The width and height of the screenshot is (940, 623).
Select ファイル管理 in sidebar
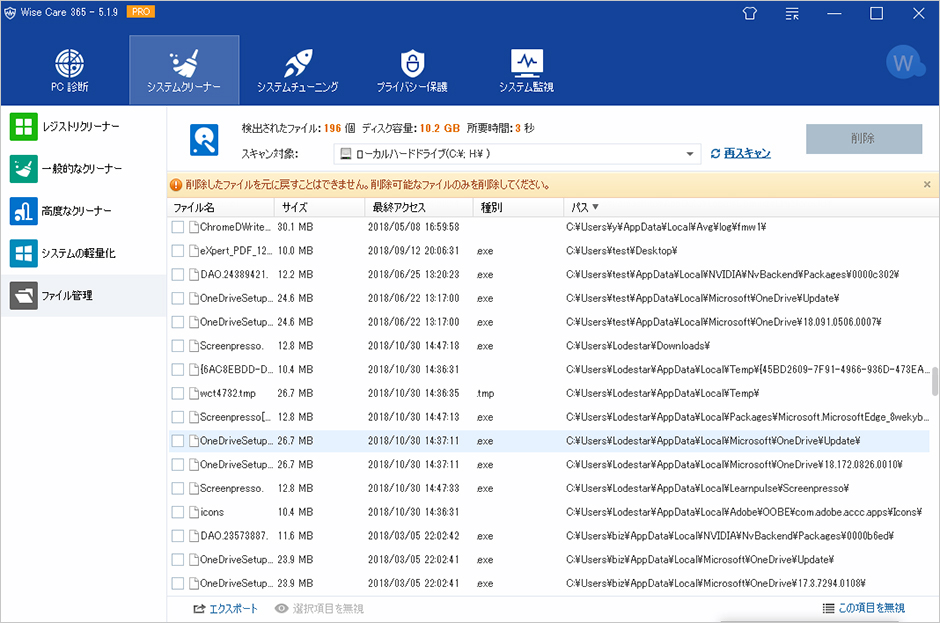tap(83, 295)
